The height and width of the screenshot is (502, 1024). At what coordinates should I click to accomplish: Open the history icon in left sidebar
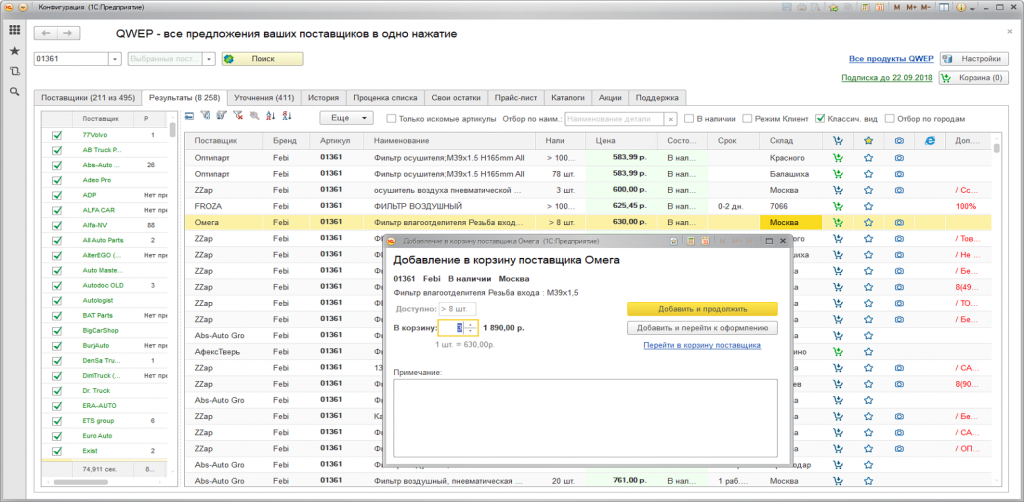14,71
